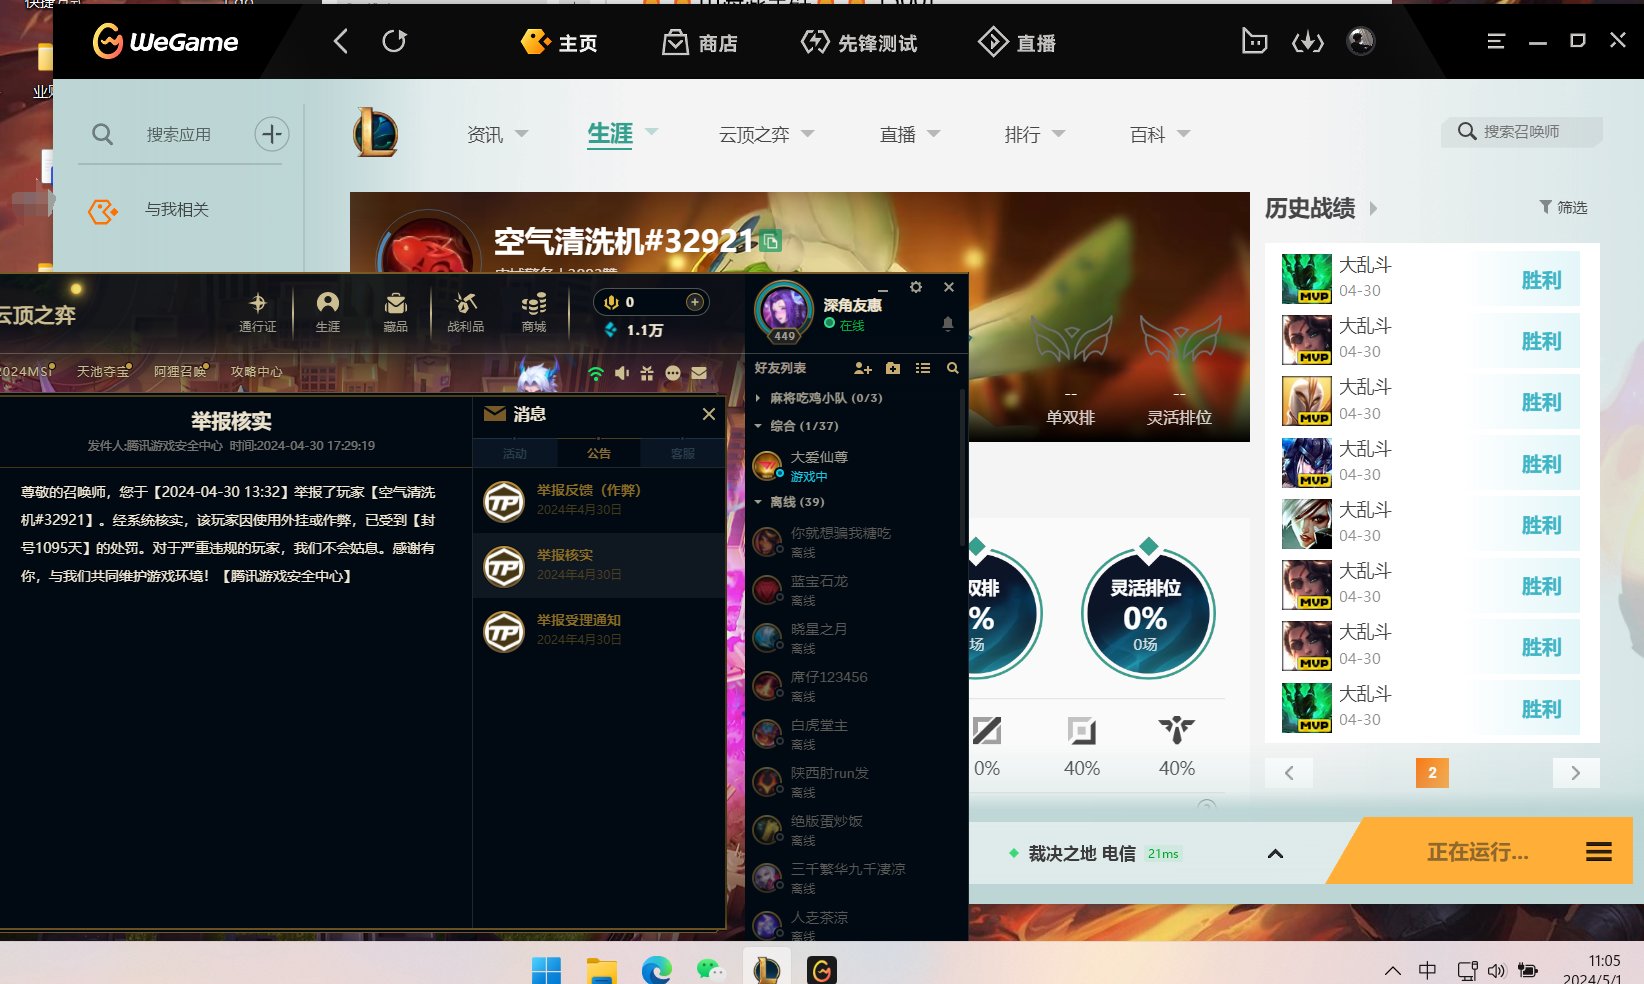Click the plus button to buy currency
This screenshot has width=1644, height=984.
[695, 302]
